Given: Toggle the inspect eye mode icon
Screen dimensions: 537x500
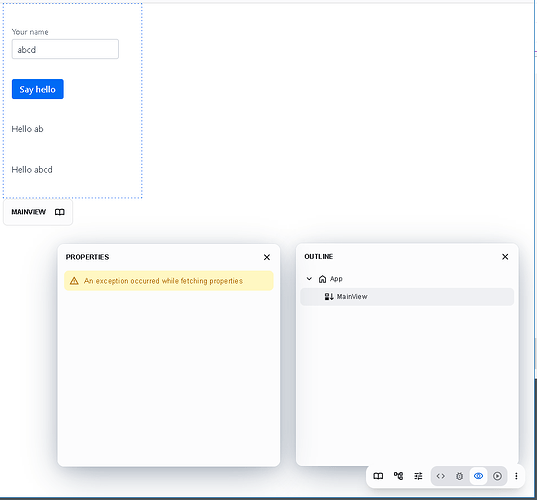Looking at the screenshot, I should pos(478,476).
